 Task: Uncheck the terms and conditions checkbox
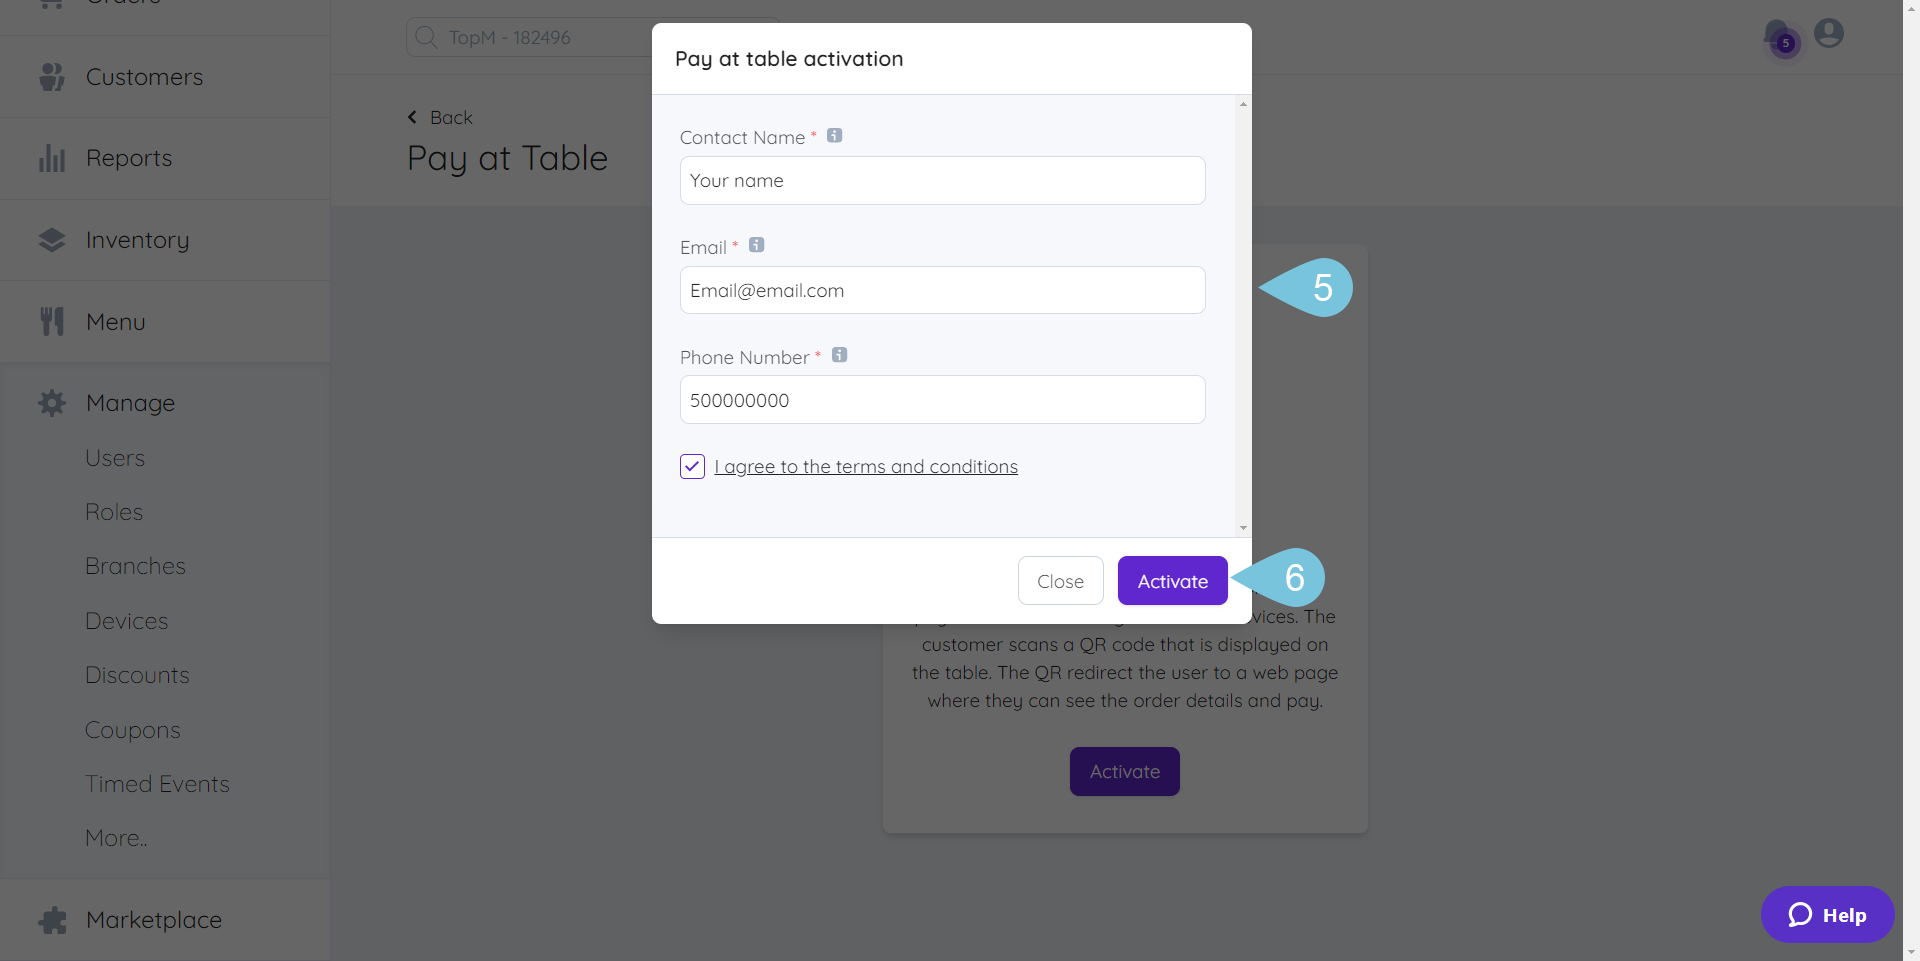tap(693, 466)
